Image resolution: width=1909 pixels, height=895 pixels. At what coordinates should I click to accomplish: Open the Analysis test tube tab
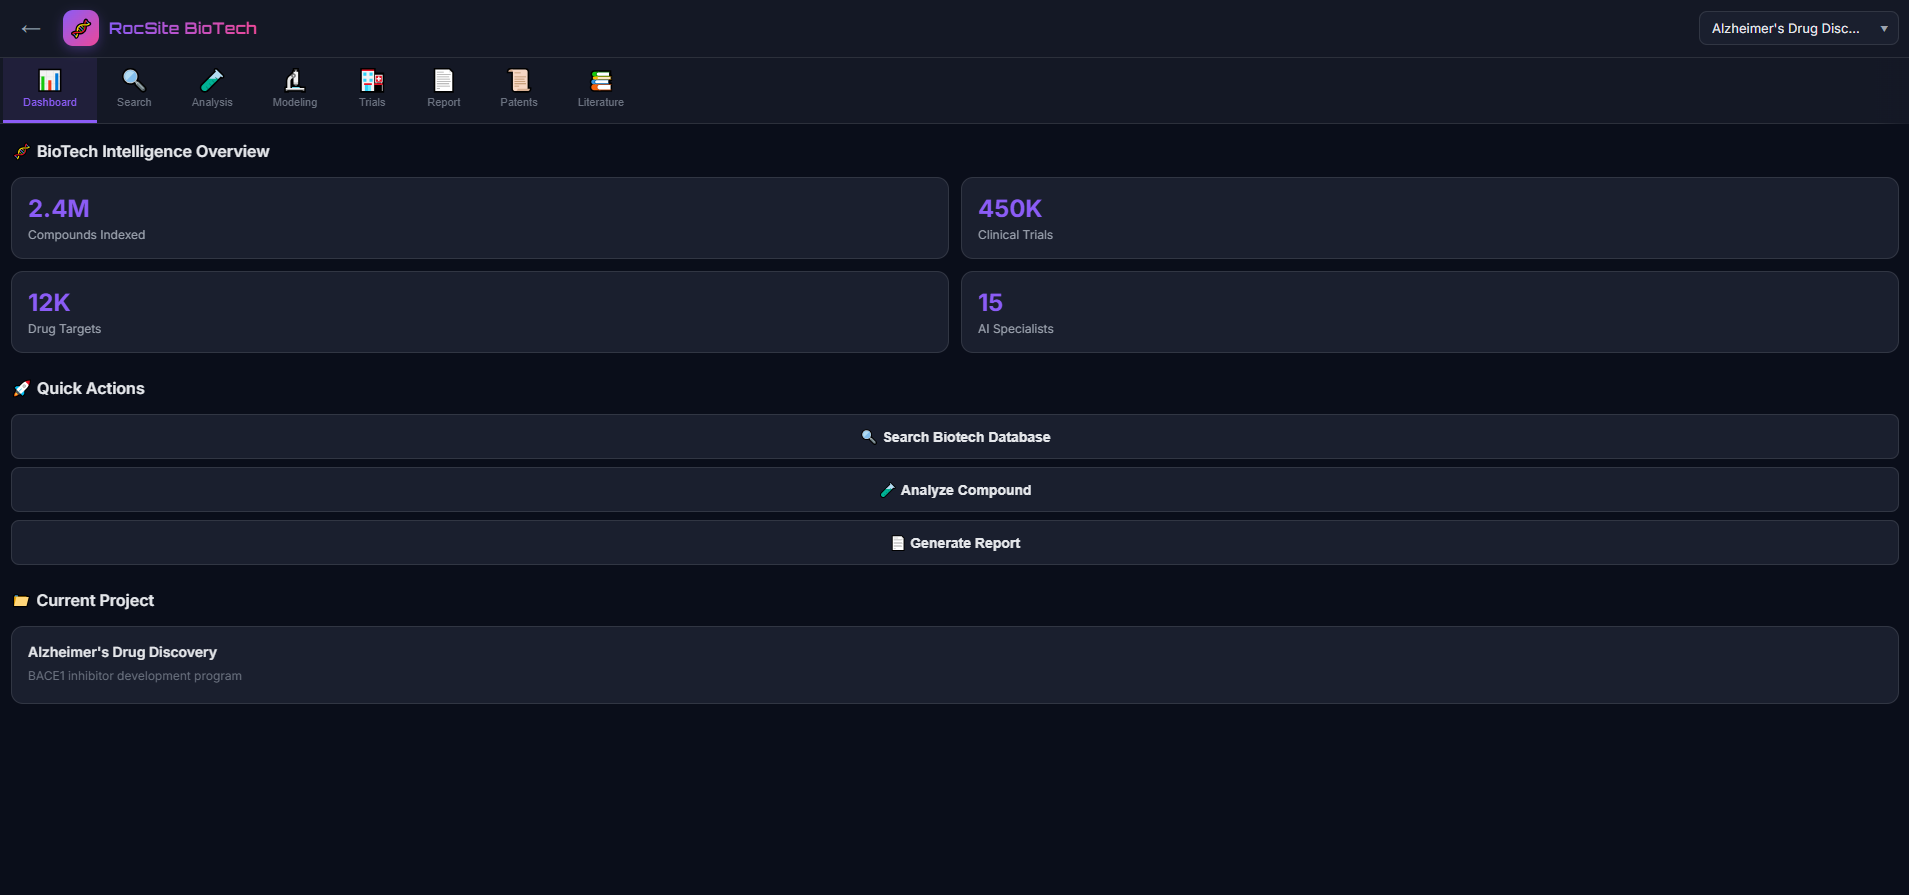212,88
